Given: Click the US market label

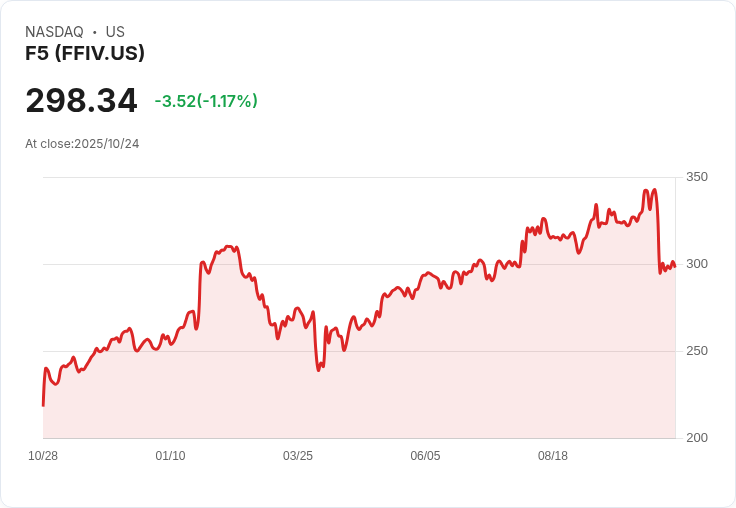Looking at the screenshot, I should point(115,32).
